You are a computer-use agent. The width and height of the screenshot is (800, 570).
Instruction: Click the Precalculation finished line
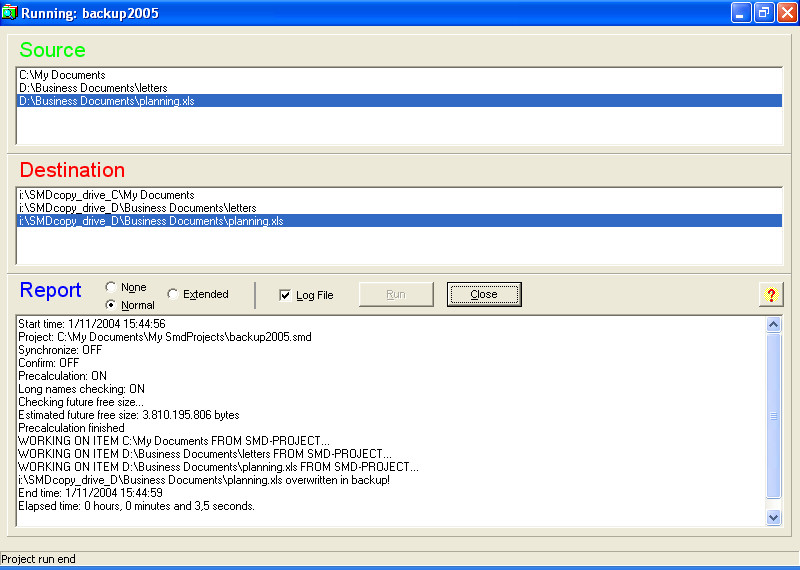tap(71, 428)
